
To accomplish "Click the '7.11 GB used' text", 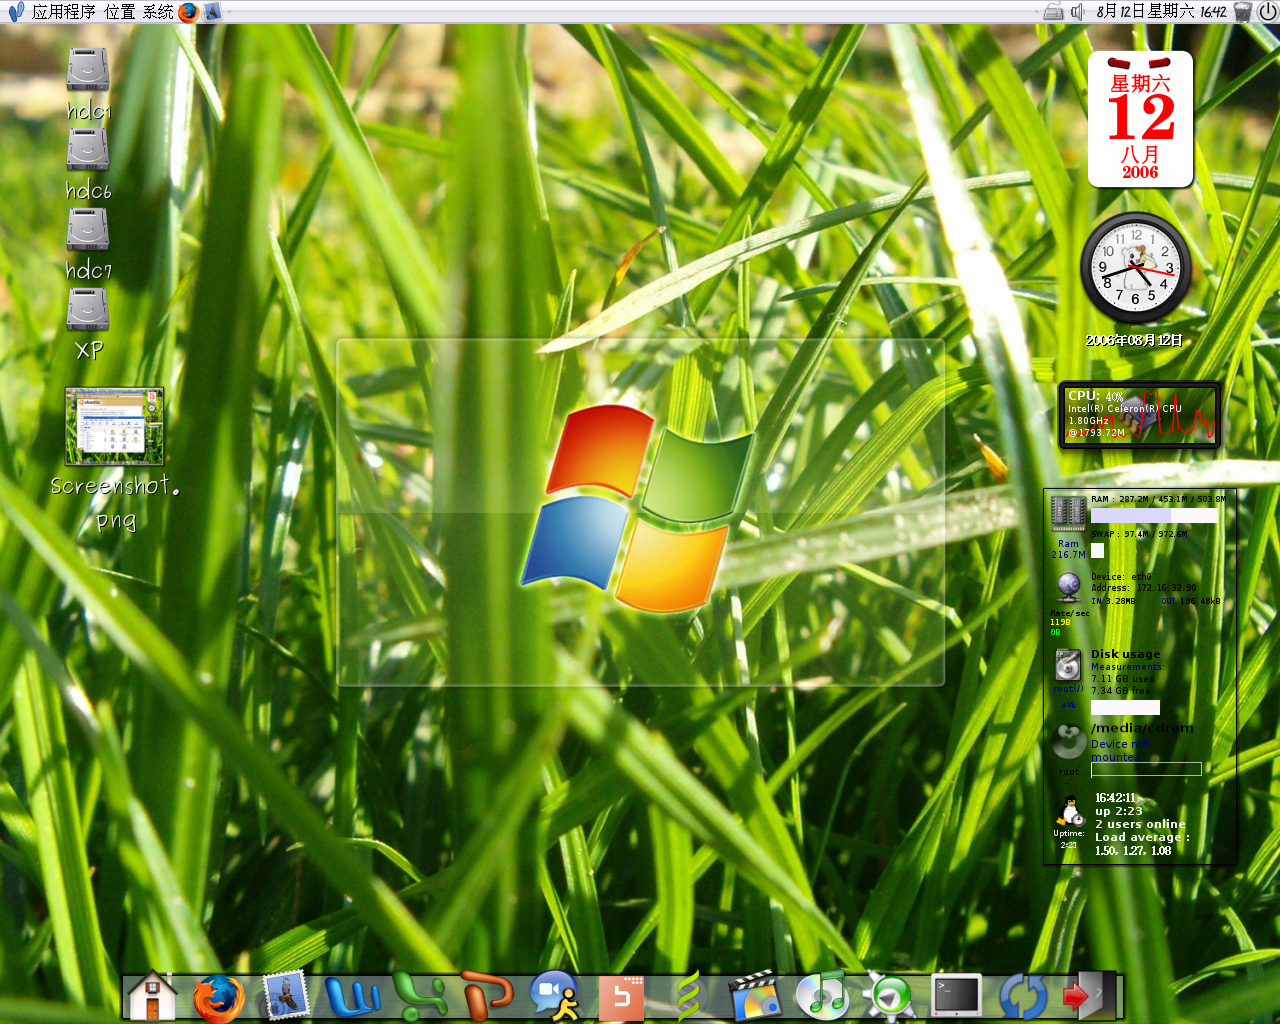I will pyautogui.click(x=1123, y=678).
